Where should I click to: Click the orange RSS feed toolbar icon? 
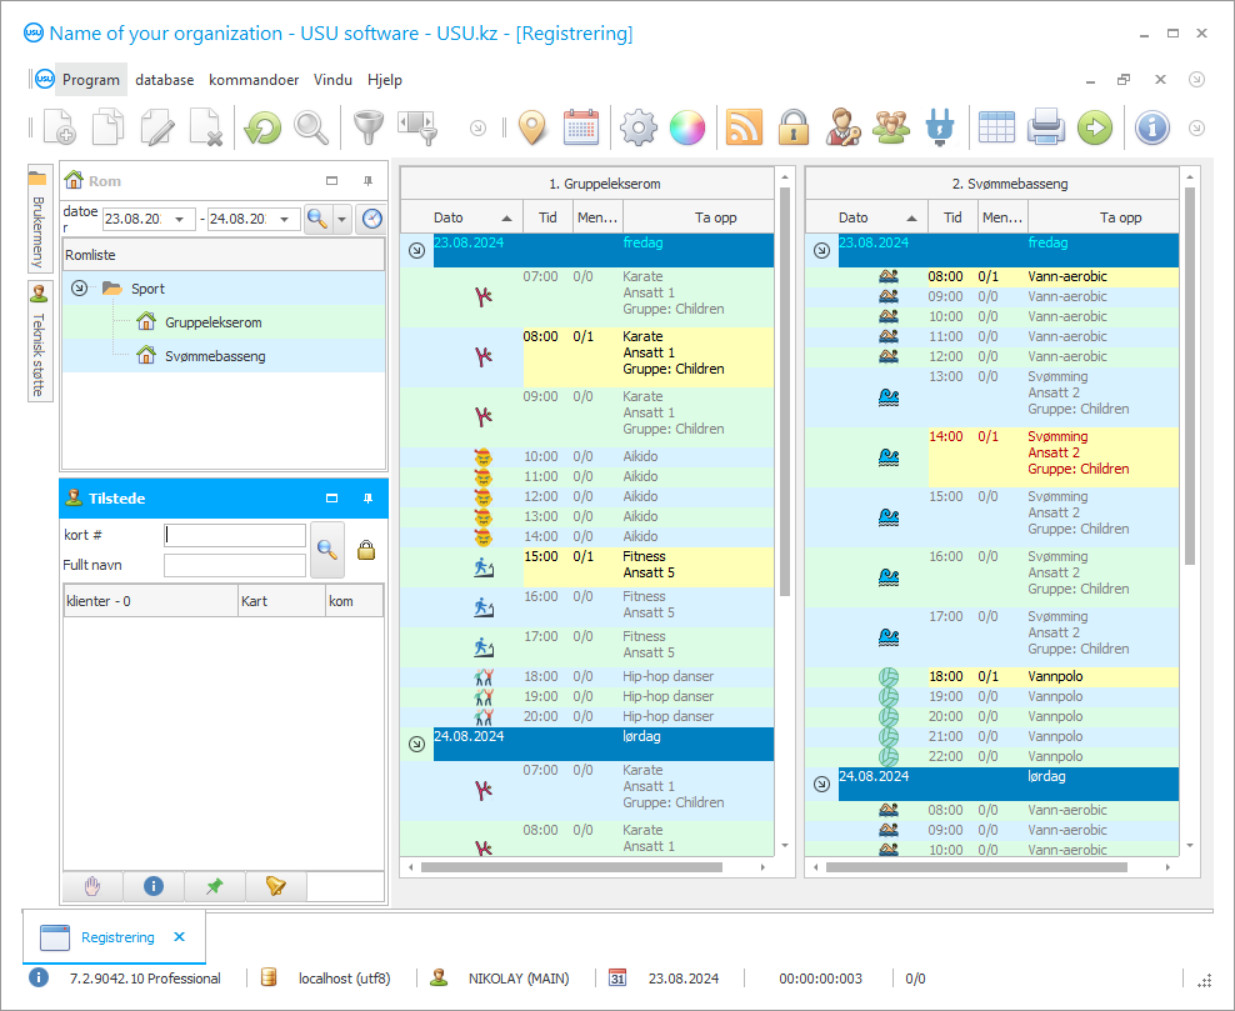(x=744, y=128)
